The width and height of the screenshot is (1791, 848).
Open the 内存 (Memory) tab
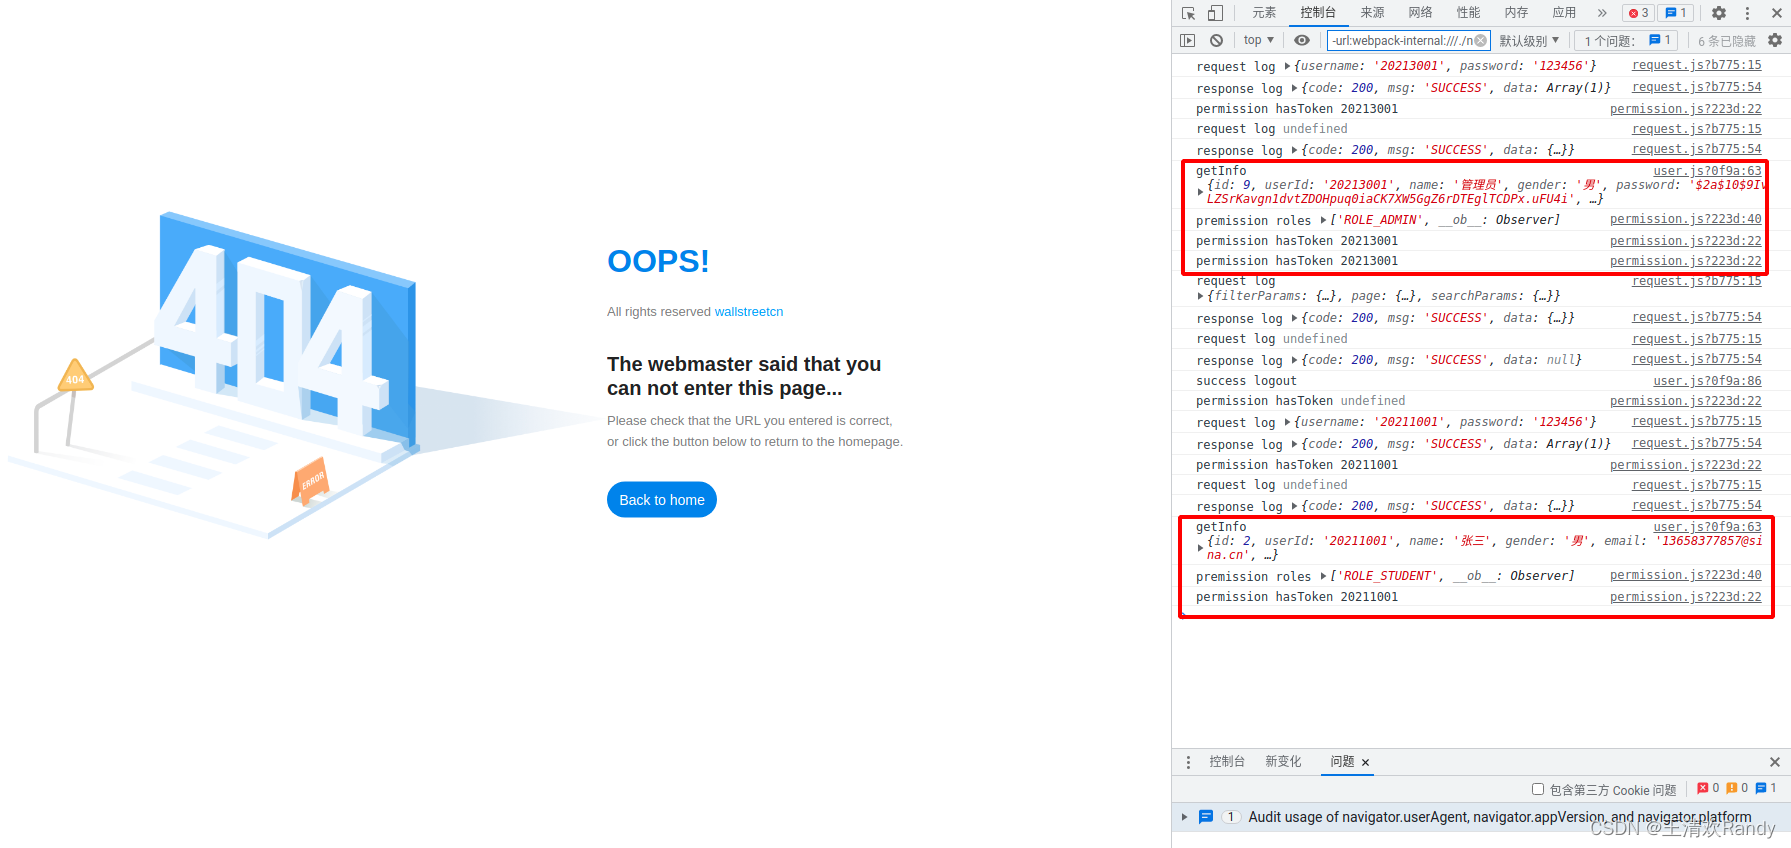(1516, 13)
